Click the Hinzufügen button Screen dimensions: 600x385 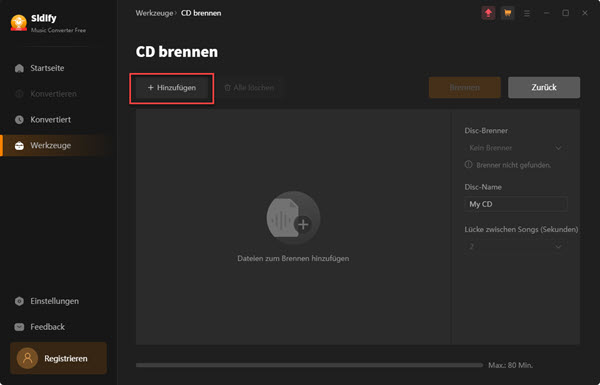click(x=172, y=88)
